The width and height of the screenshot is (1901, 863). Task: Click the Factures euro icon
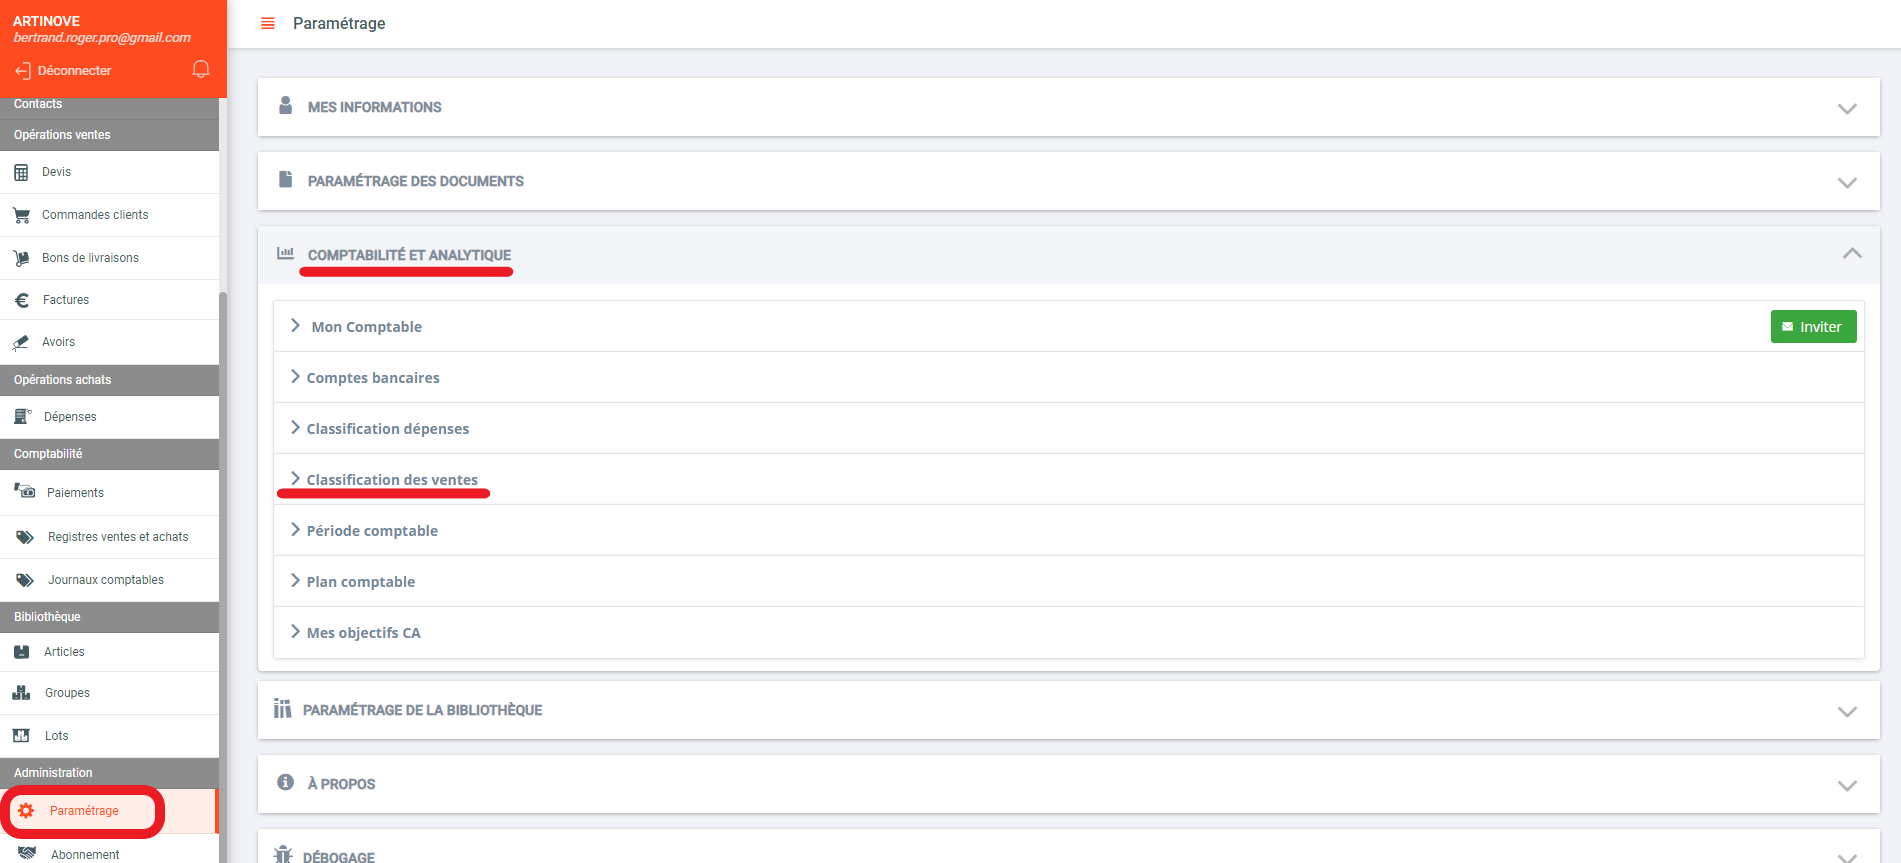point(22,300)
